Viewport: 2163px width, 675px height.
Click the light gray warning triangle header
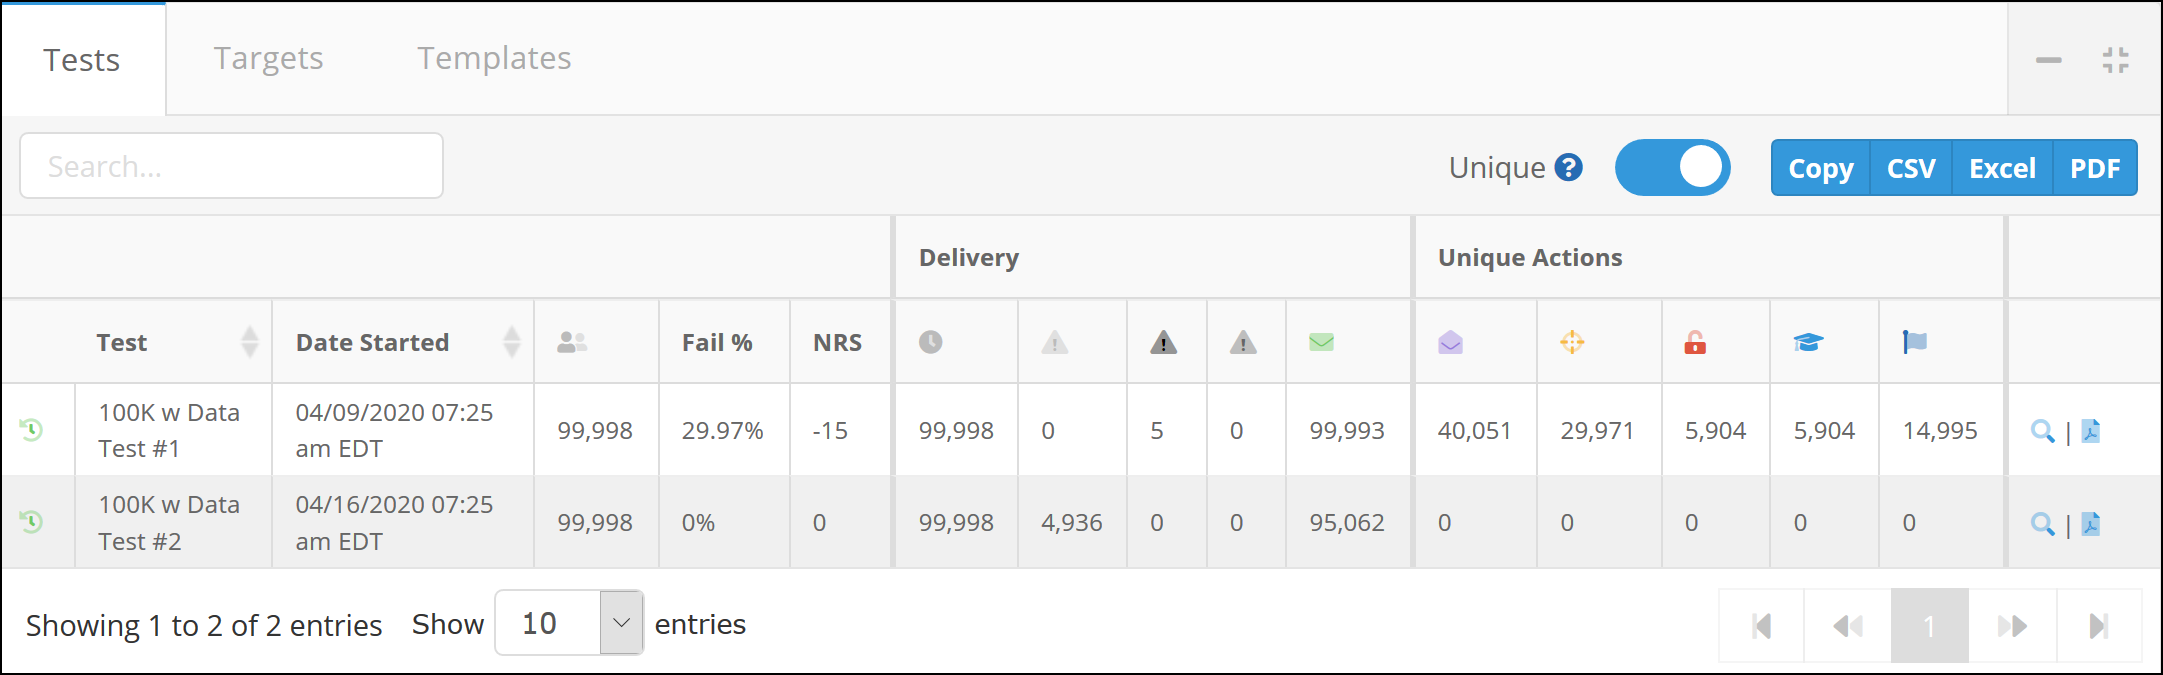1055,343
